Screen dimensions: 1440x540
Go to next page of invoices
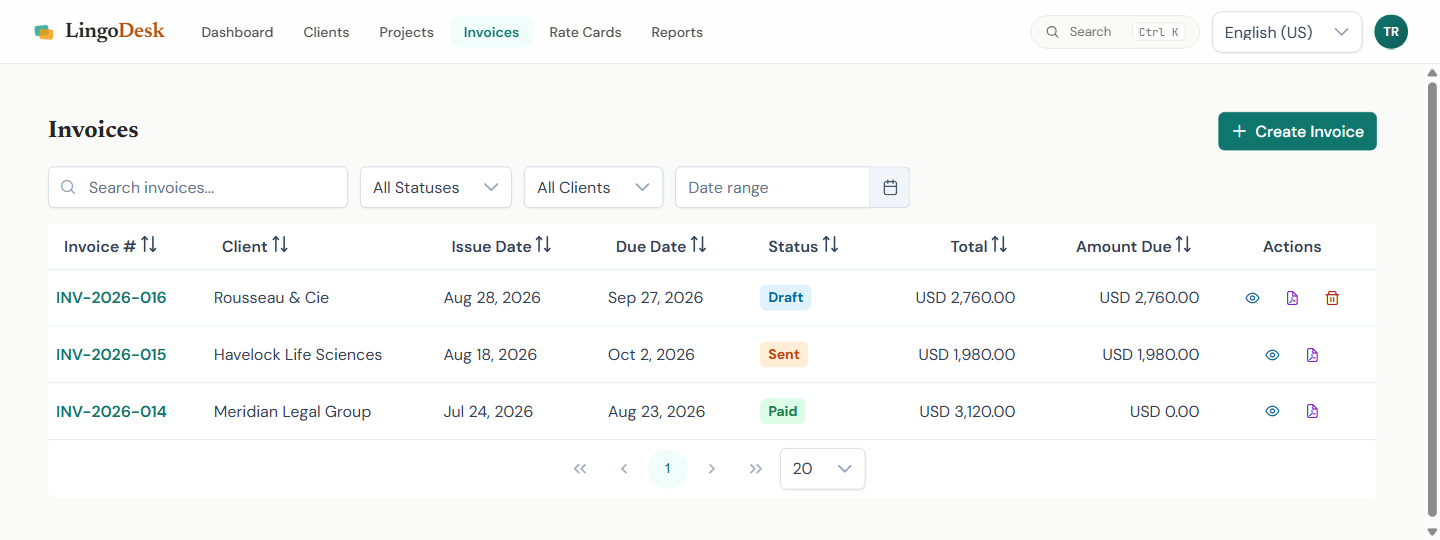[x=712, y=469]
